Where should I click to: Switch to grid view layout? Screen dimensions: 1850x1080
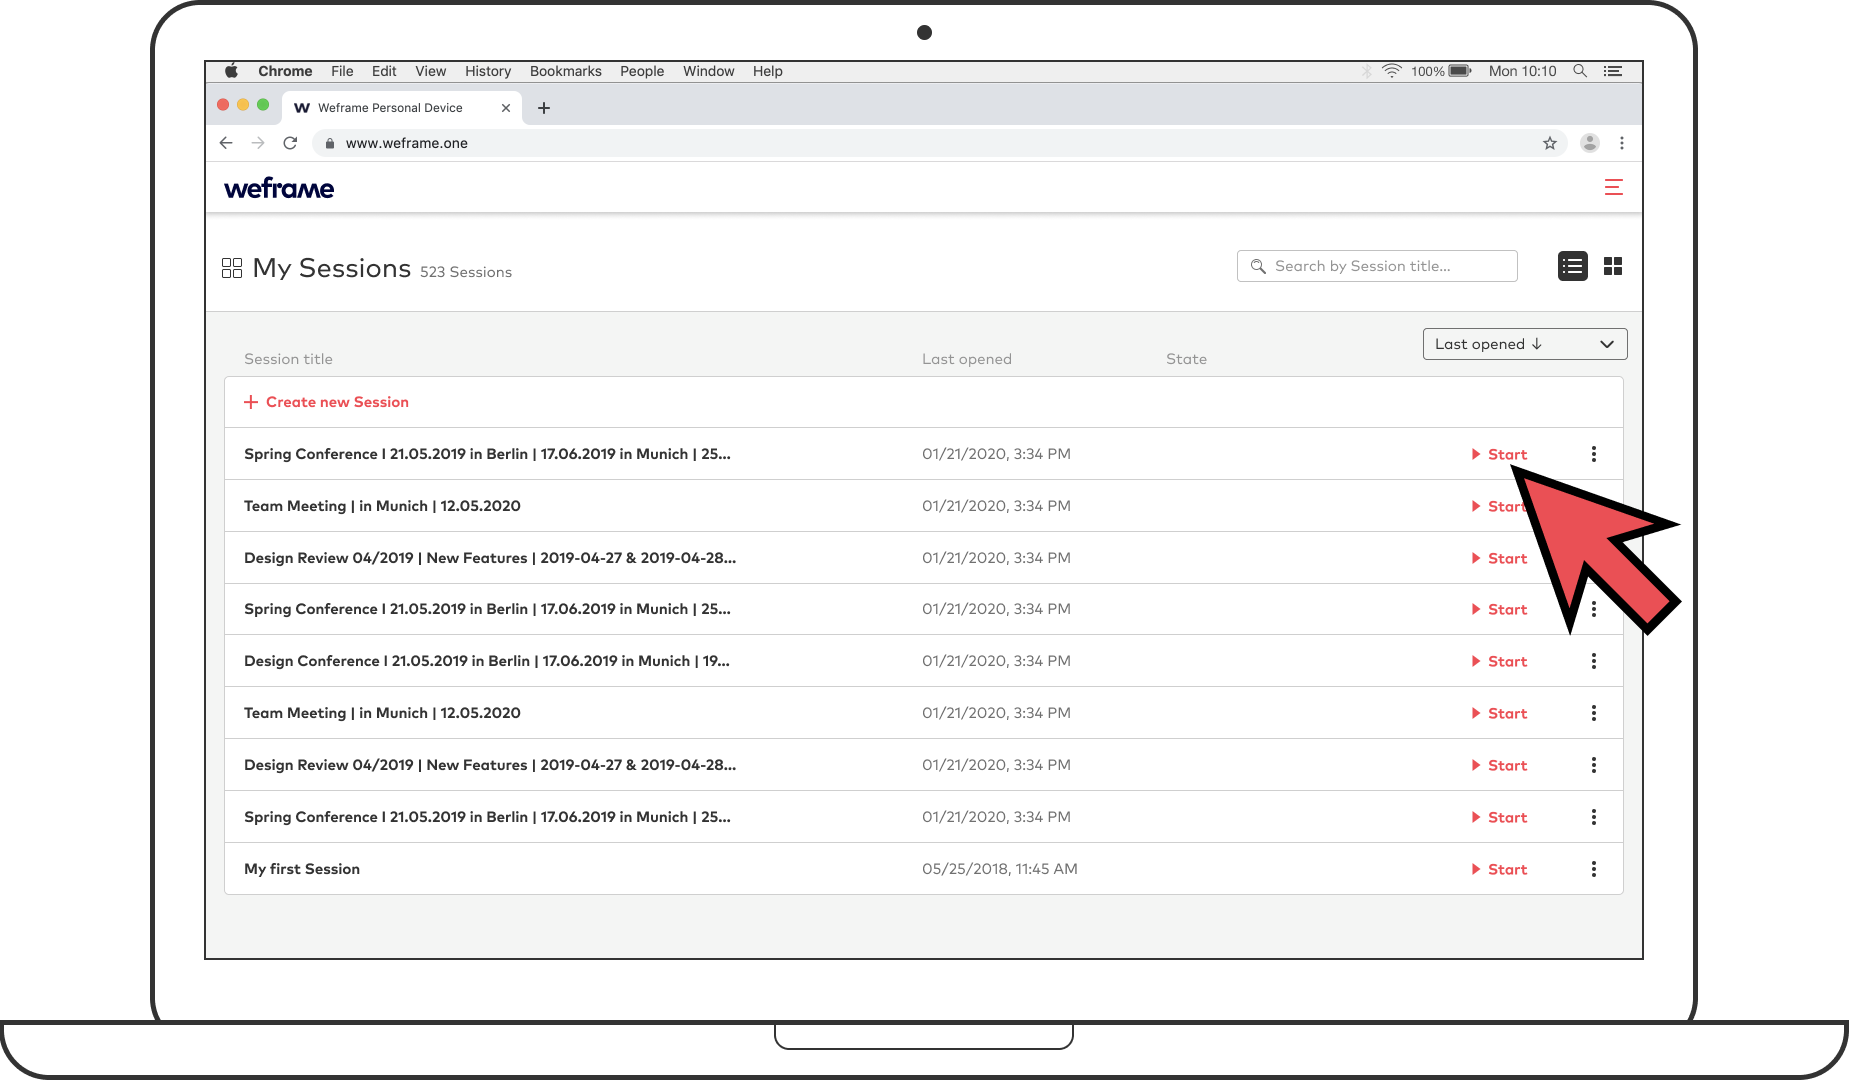click(1612, 266)
